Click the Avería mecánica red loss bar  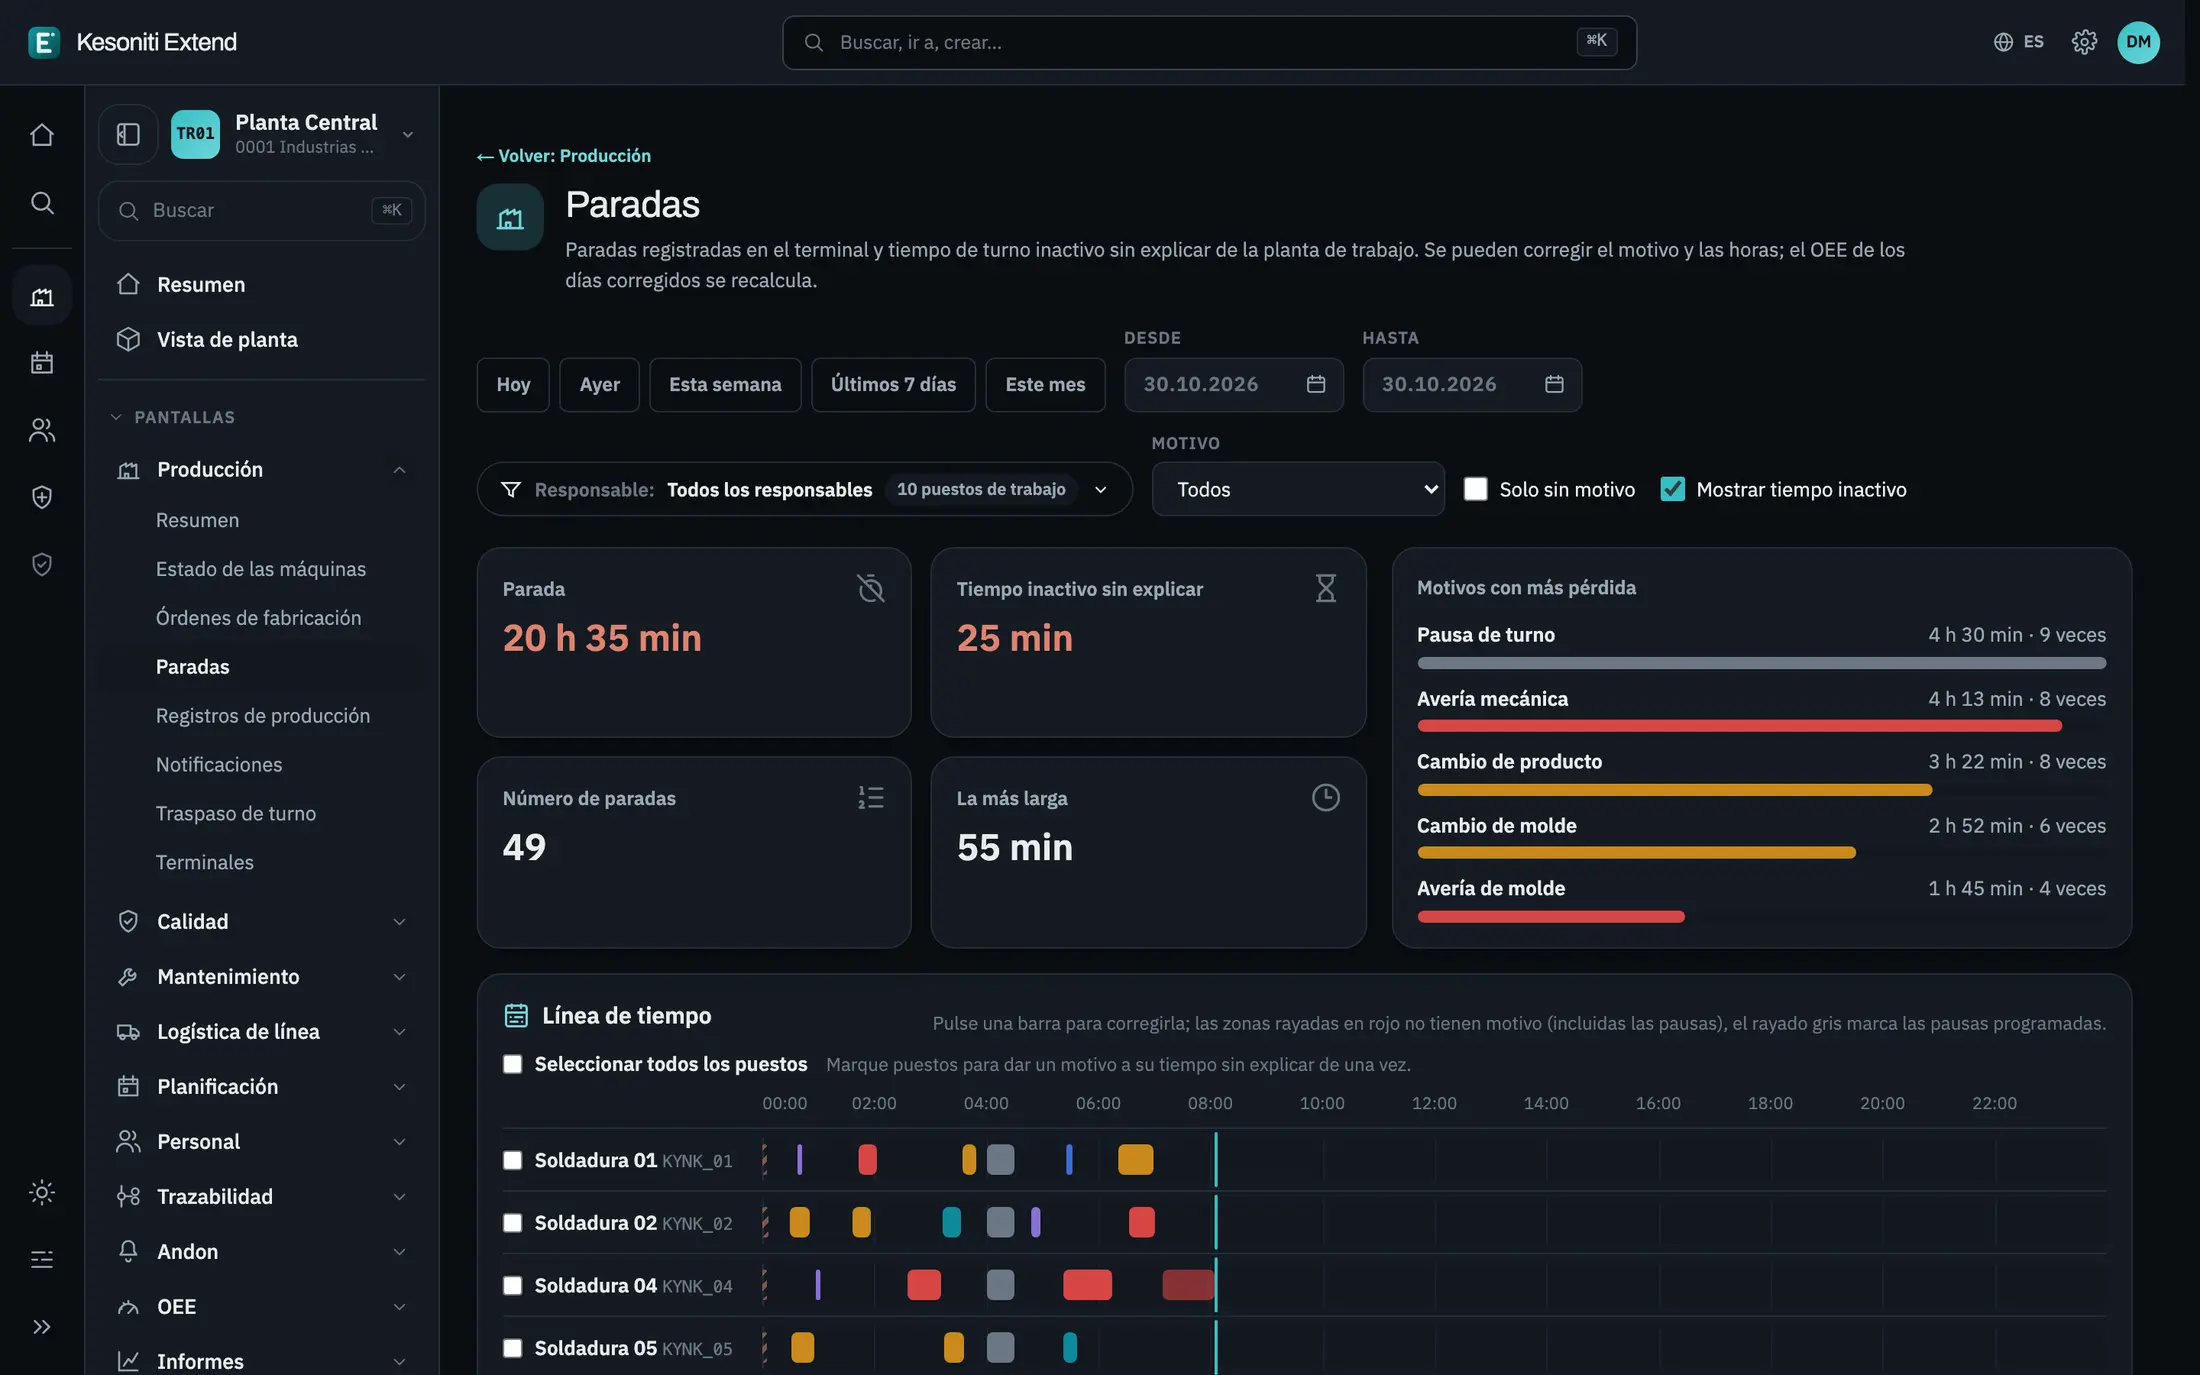tap(1739, 726)
